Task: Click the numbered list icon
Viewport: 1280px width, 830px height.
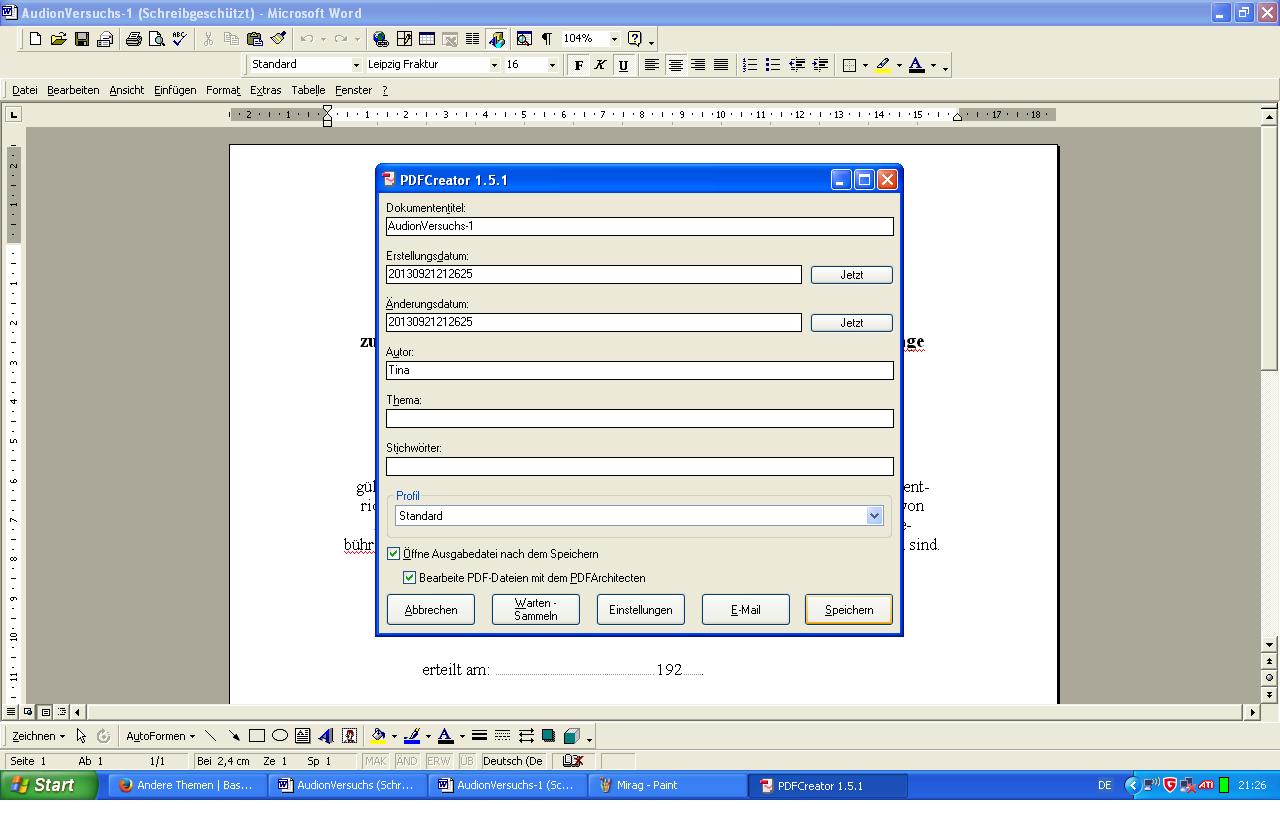Action: 749,65
